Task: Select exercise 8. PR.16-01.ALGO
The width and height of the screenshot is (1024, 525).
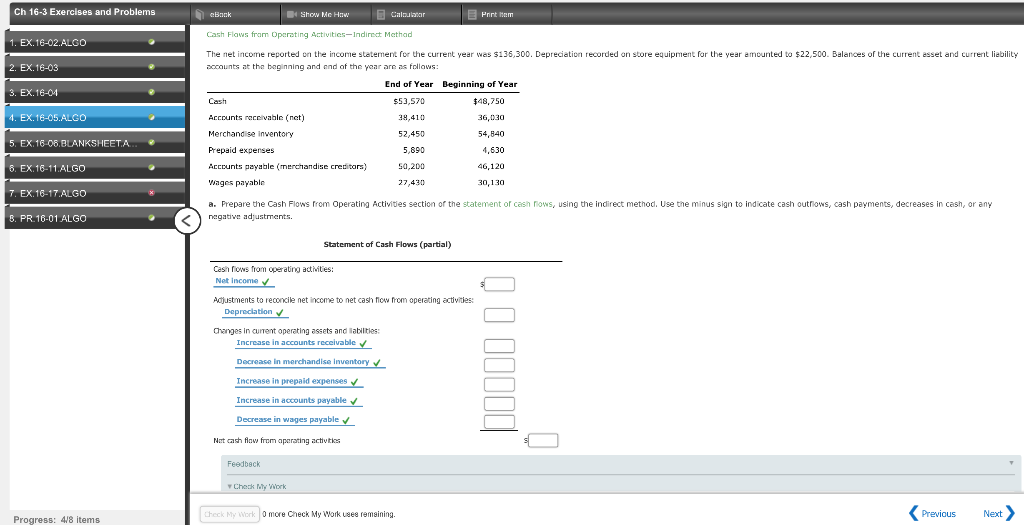Action: click(x=95, y=218)
